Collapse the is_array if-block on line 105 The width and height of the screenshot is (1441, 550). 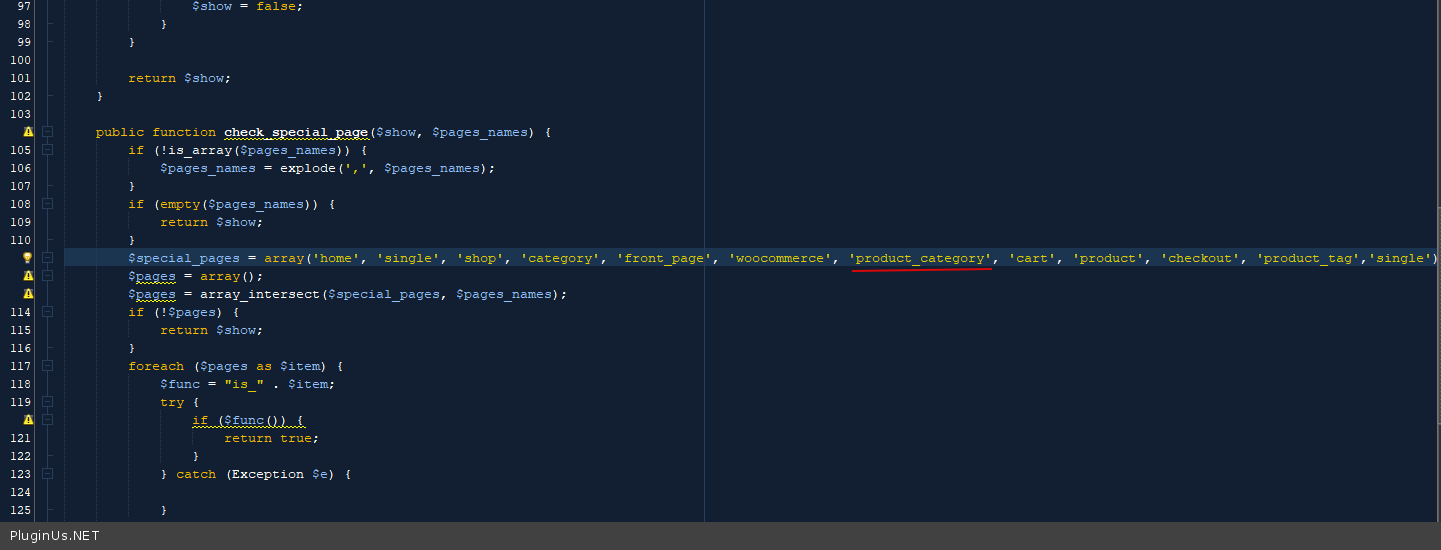[x=47, y=150]
